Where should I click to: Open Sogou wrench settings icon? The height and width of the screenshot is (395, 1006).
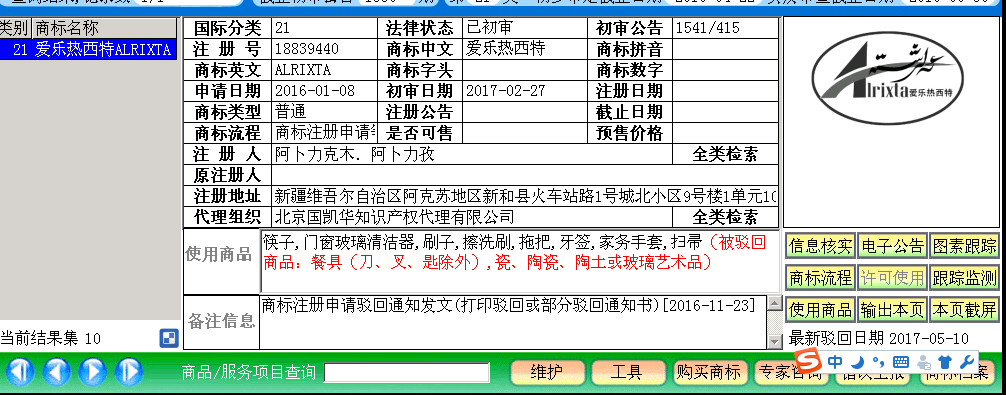coord(968,361)
